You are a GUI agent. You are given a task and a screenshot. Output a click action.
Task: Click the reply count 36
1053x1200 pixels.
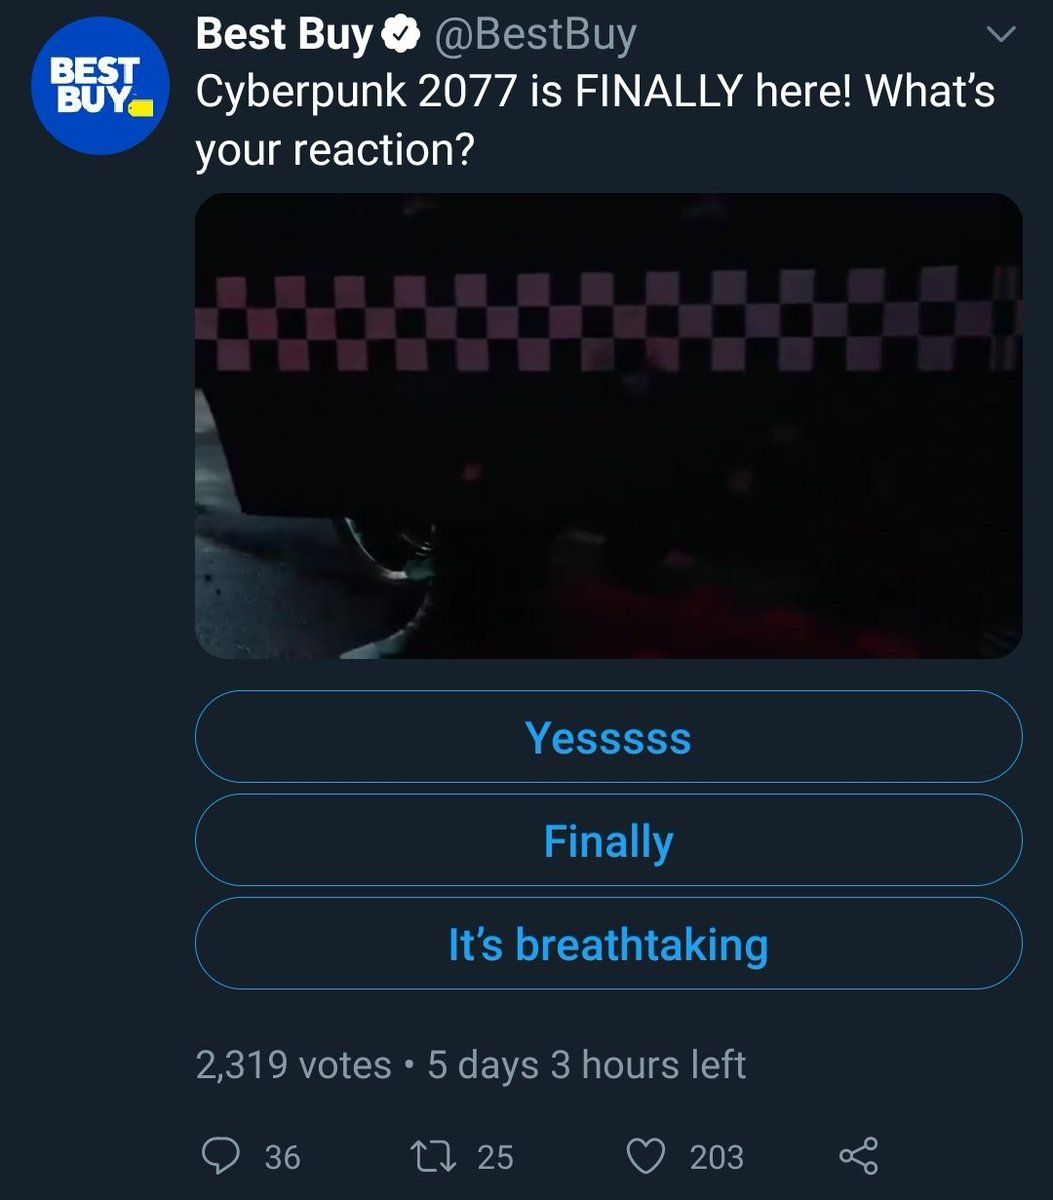coord(282,1157)
